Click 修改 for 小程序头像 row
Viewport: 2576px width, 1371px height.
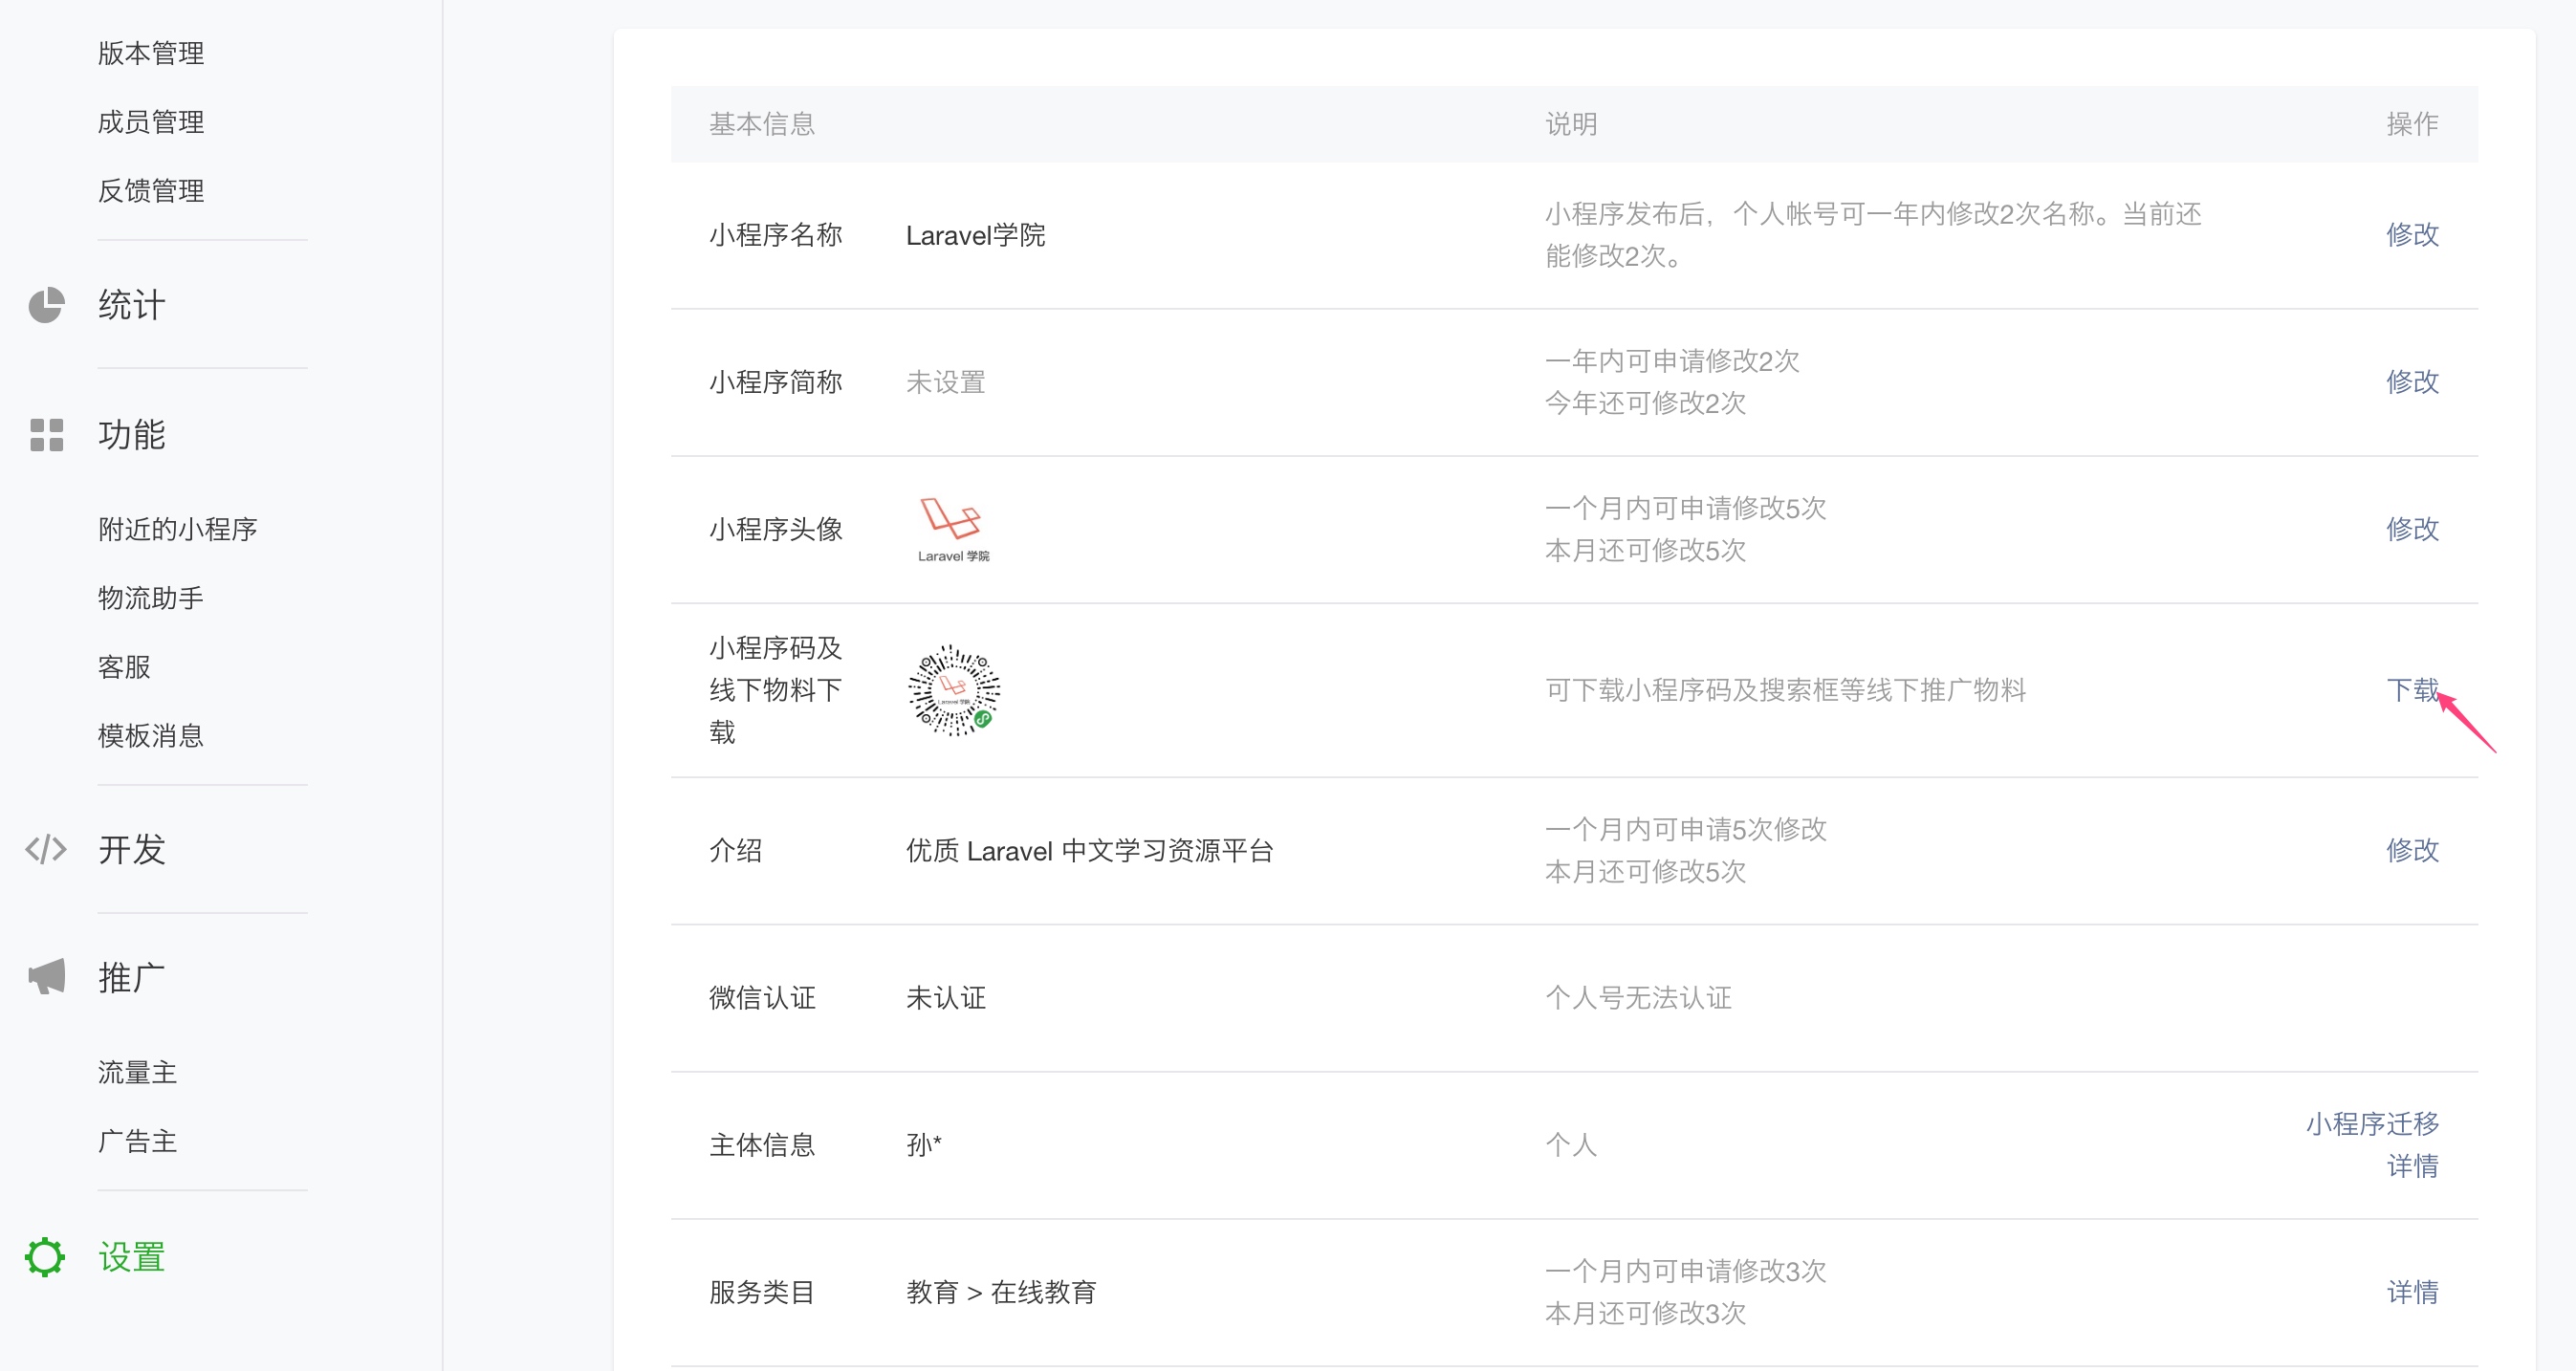[x=2412, y=529]
